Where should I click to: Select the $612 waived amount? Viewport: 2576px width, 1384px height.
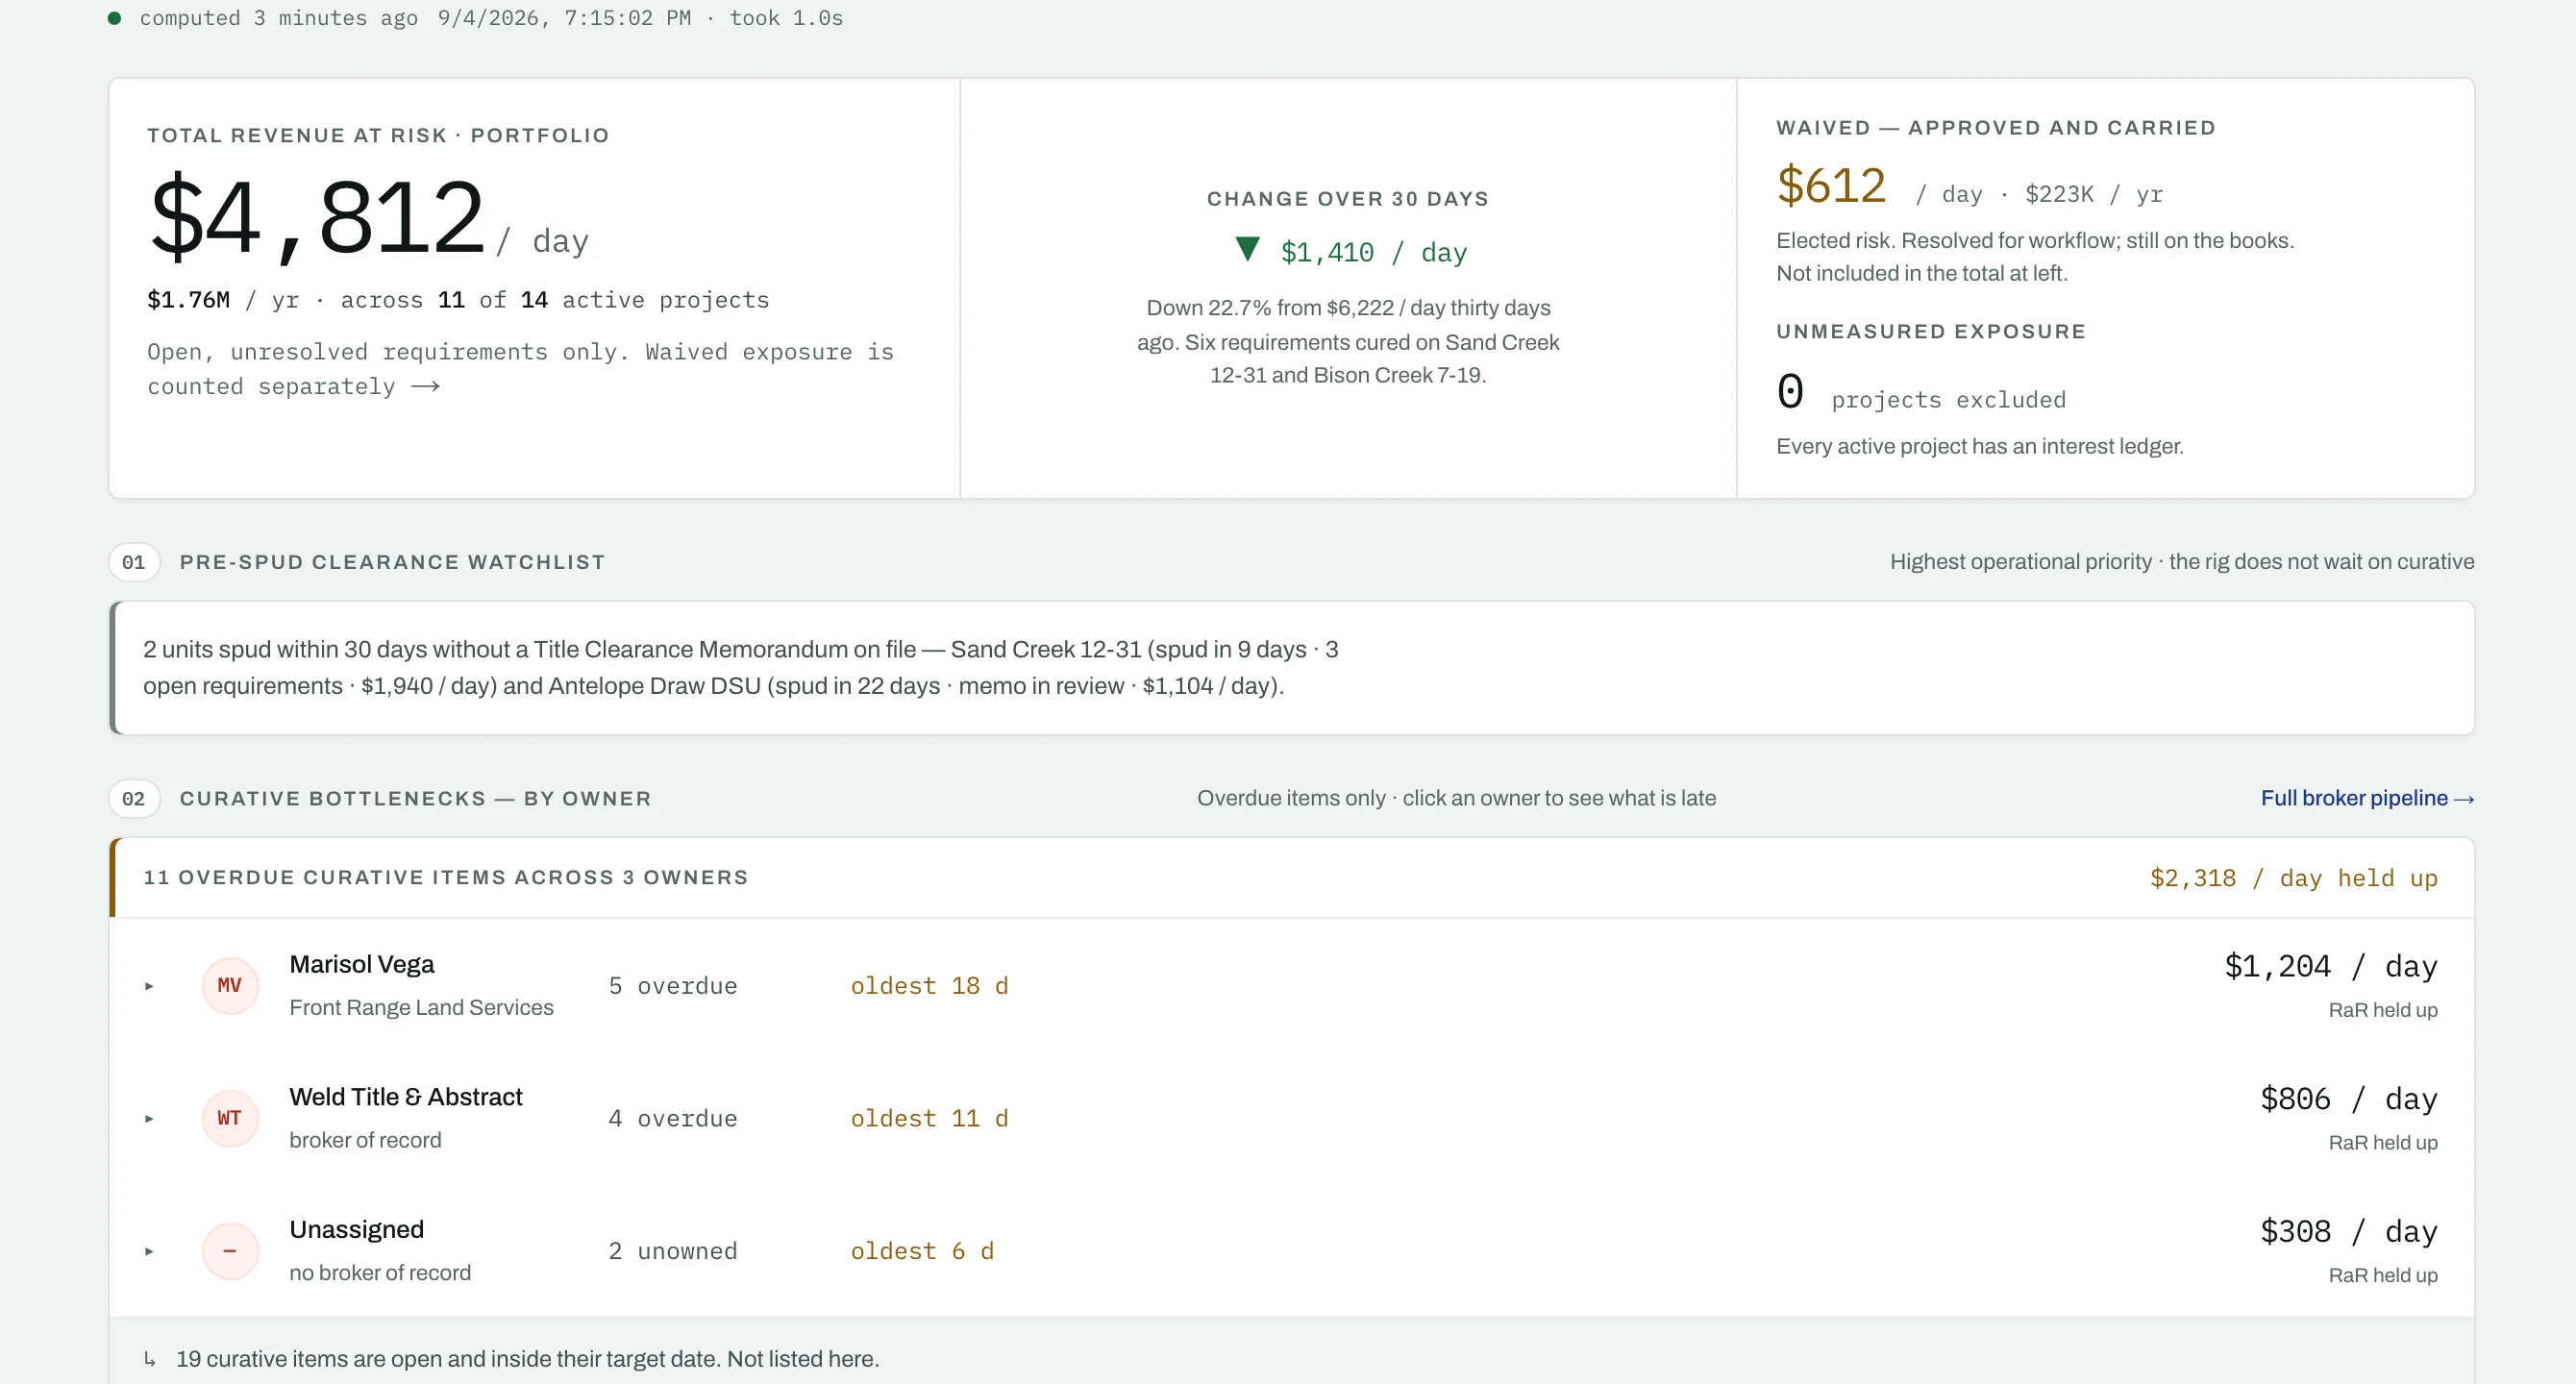pyautogui.click(x=1831, y=186)
